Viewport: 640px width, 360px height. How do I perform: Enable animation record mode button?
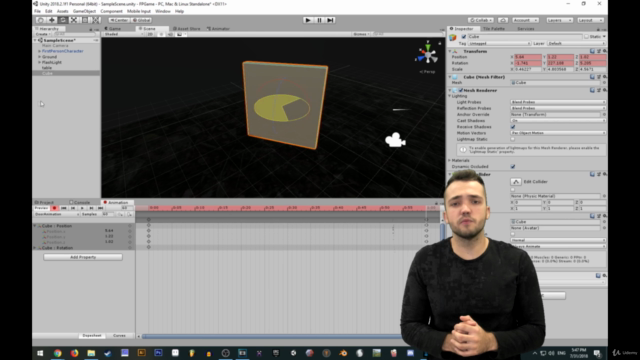tap(54, 208)
